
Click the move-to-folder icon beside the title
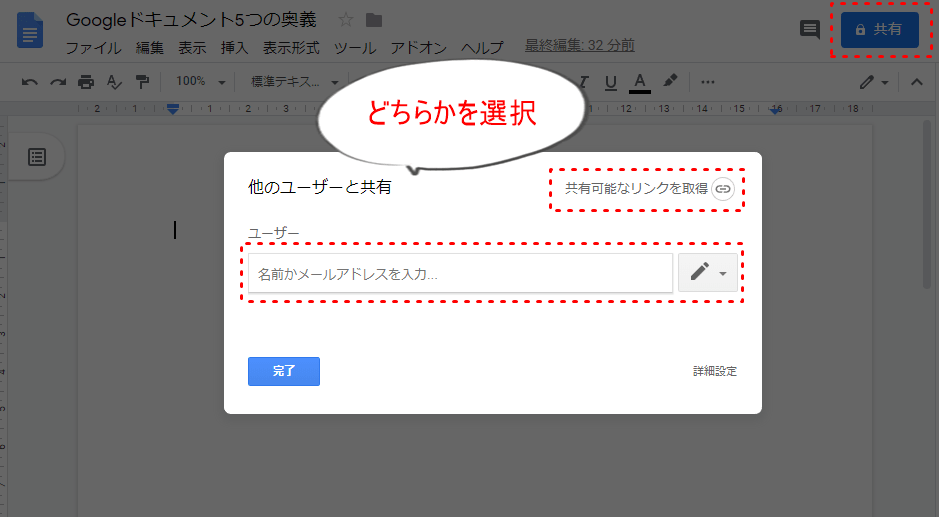(x=374, y=20)
